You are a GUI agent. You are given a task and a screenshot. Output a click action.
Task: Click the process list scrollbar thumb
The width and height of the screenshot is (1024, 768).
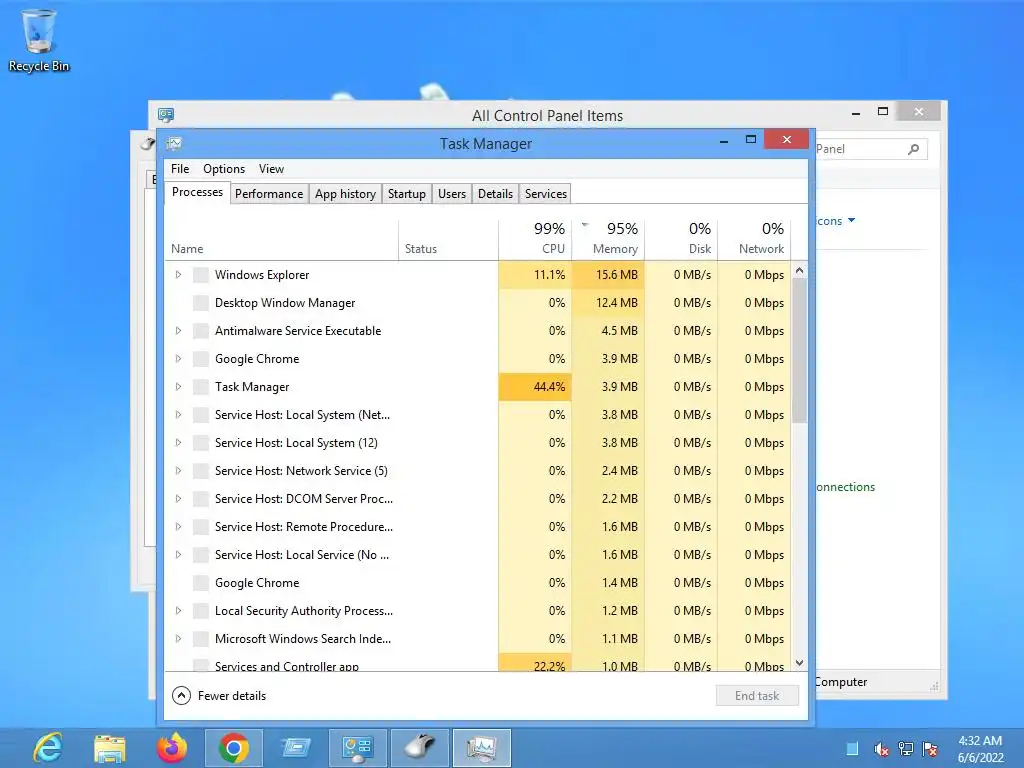point(799,351)
